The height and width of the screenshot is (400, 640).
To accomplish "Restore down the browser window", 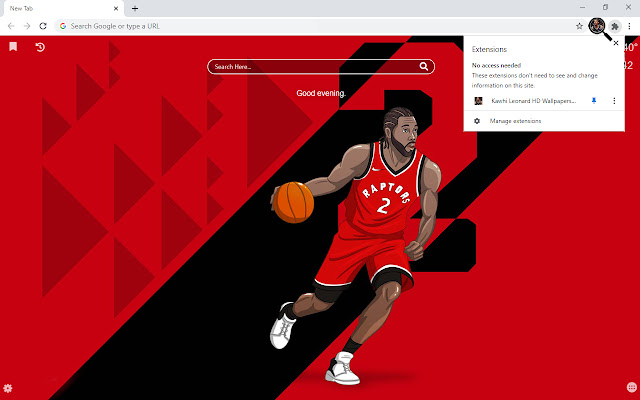I will pyautogui.click(x=605, y=7).
